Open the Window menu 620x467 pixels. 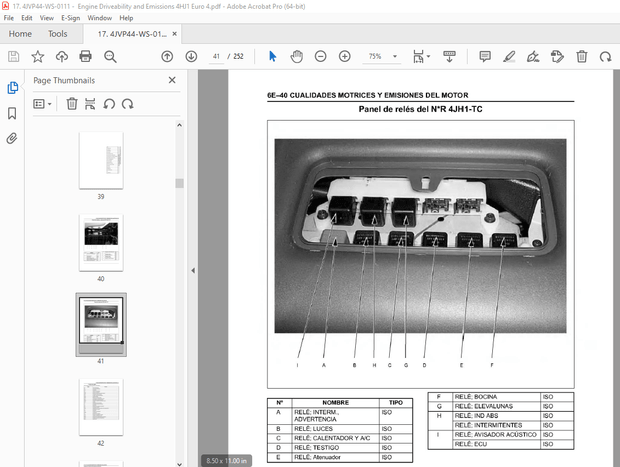point(99,18)
